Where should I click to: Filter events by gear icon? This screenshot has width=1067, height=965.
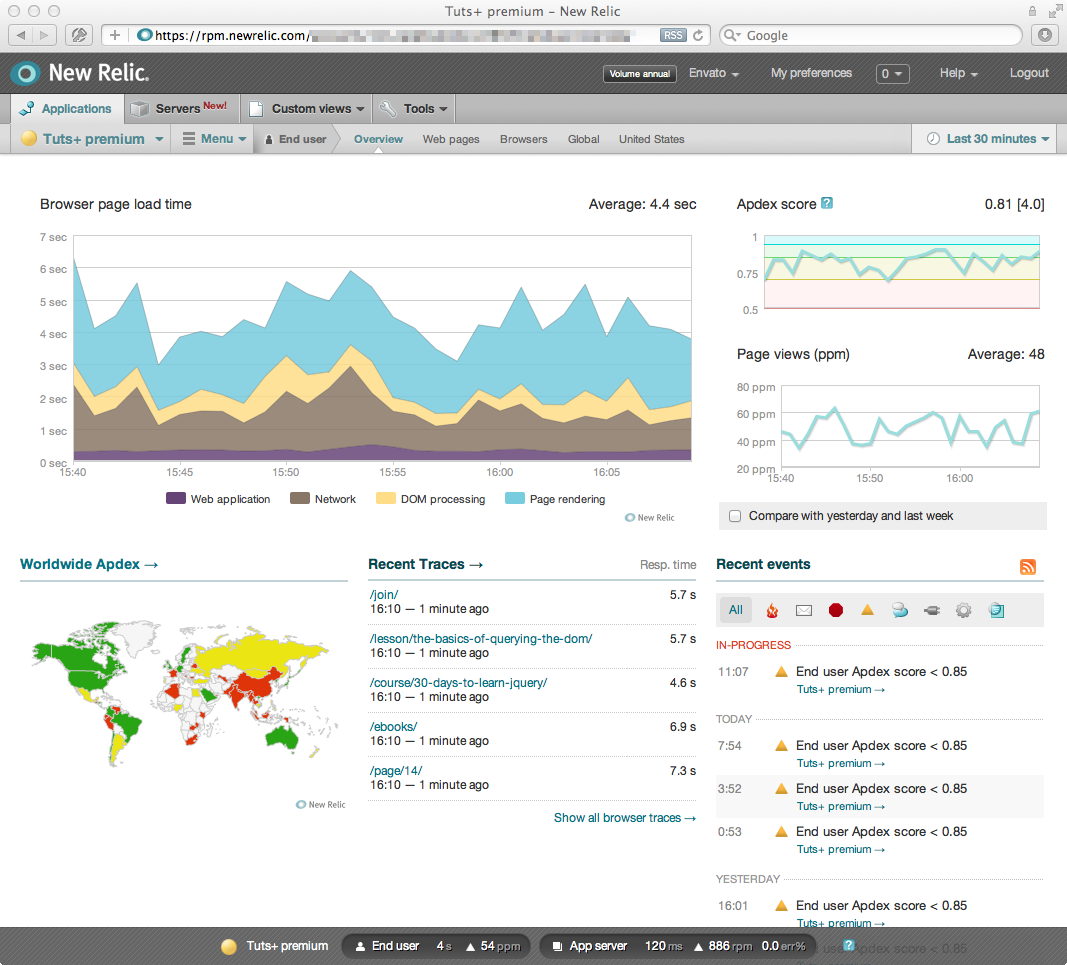click(x=964, y=610)
